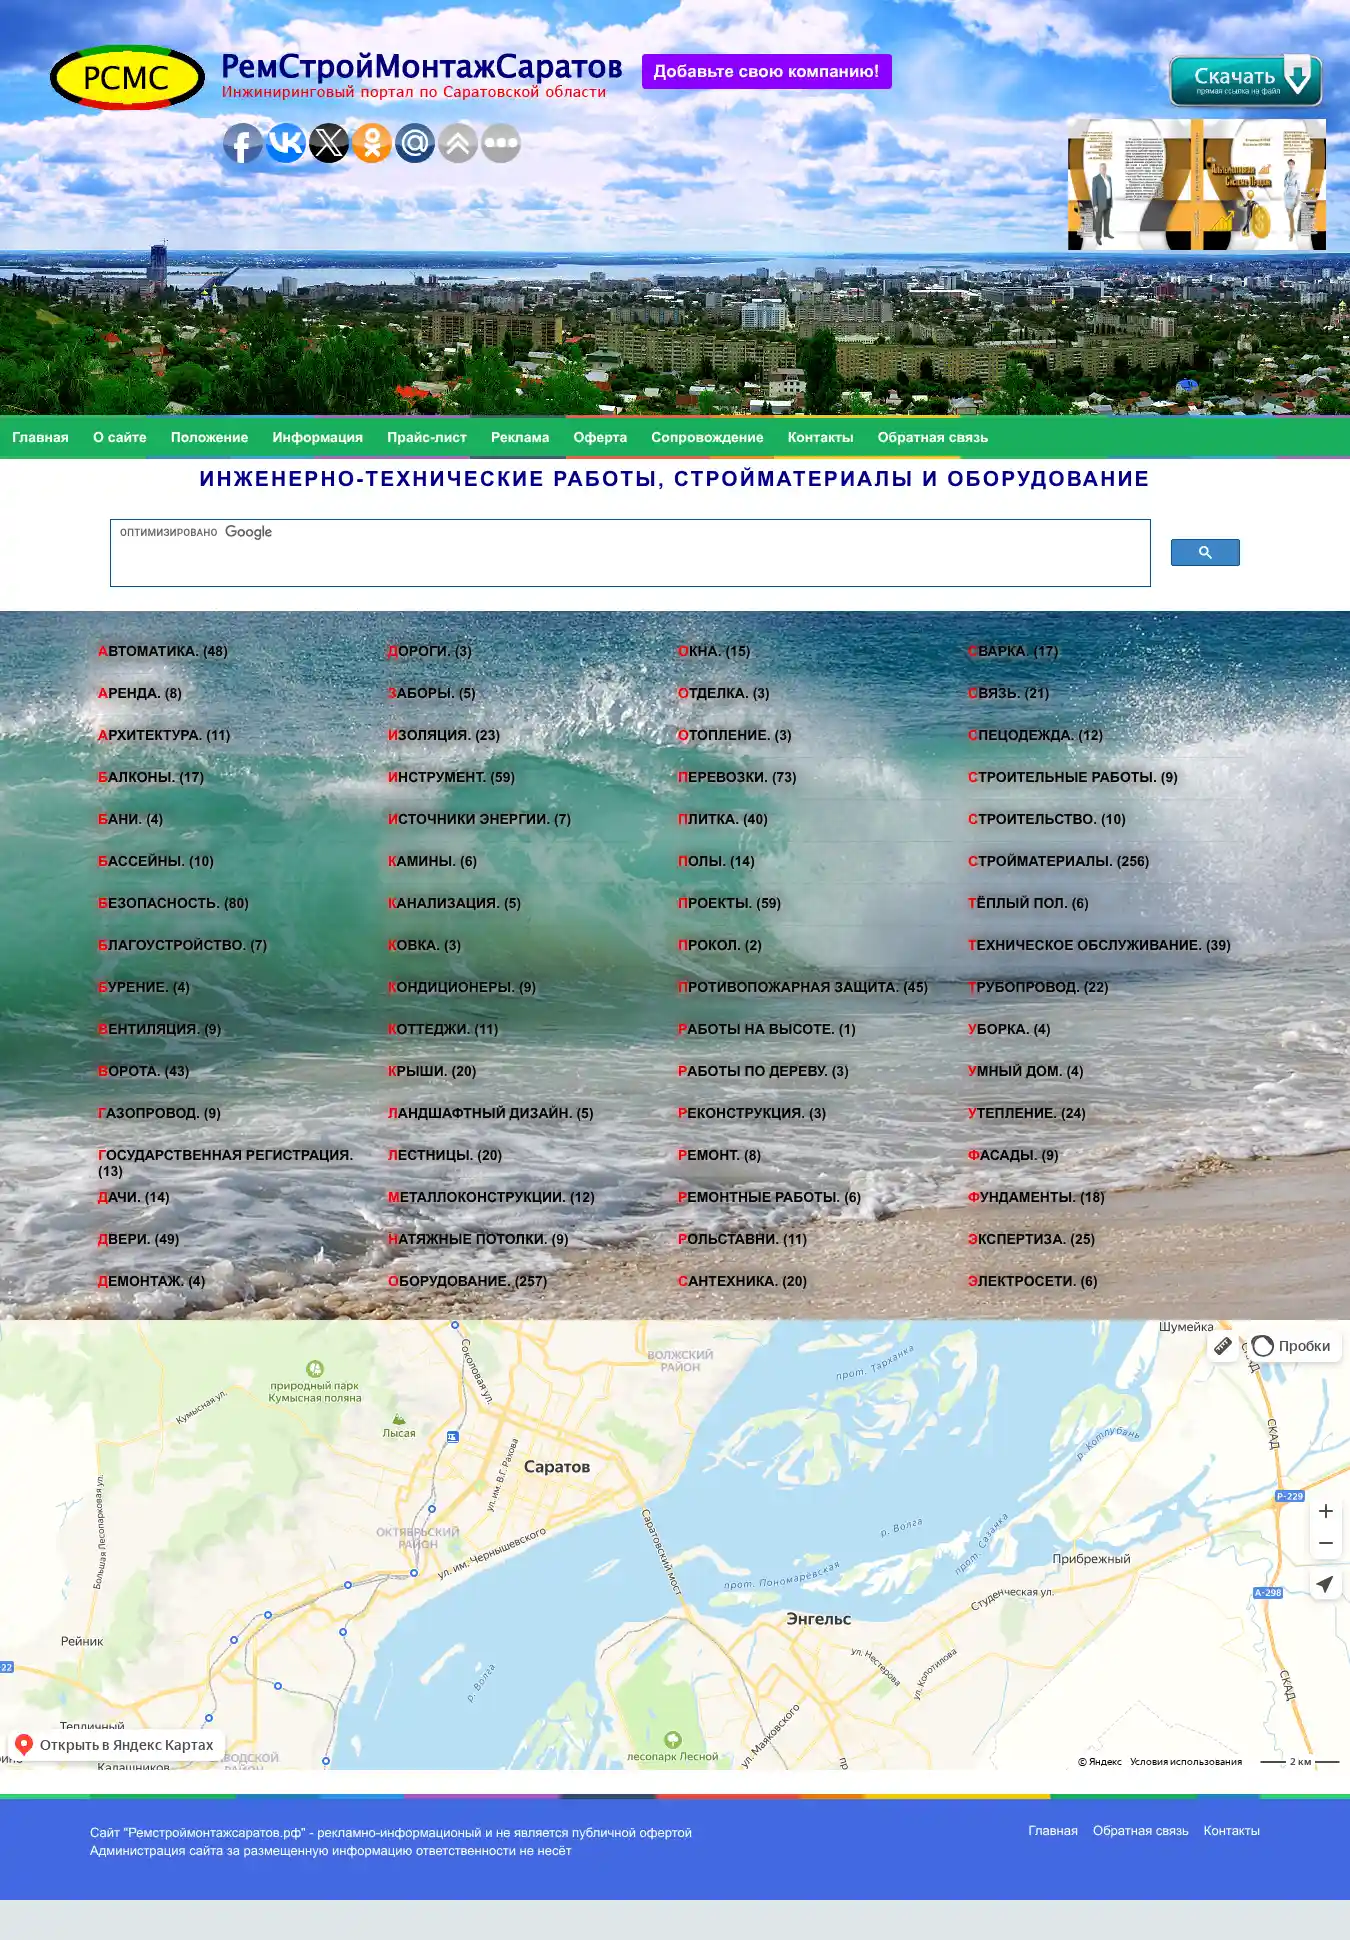Image resolution: width=1350 pixels, height=1940 pixels.
Task: Click the Mail.ru @ share icon
Action: click(x=415, y=144)
